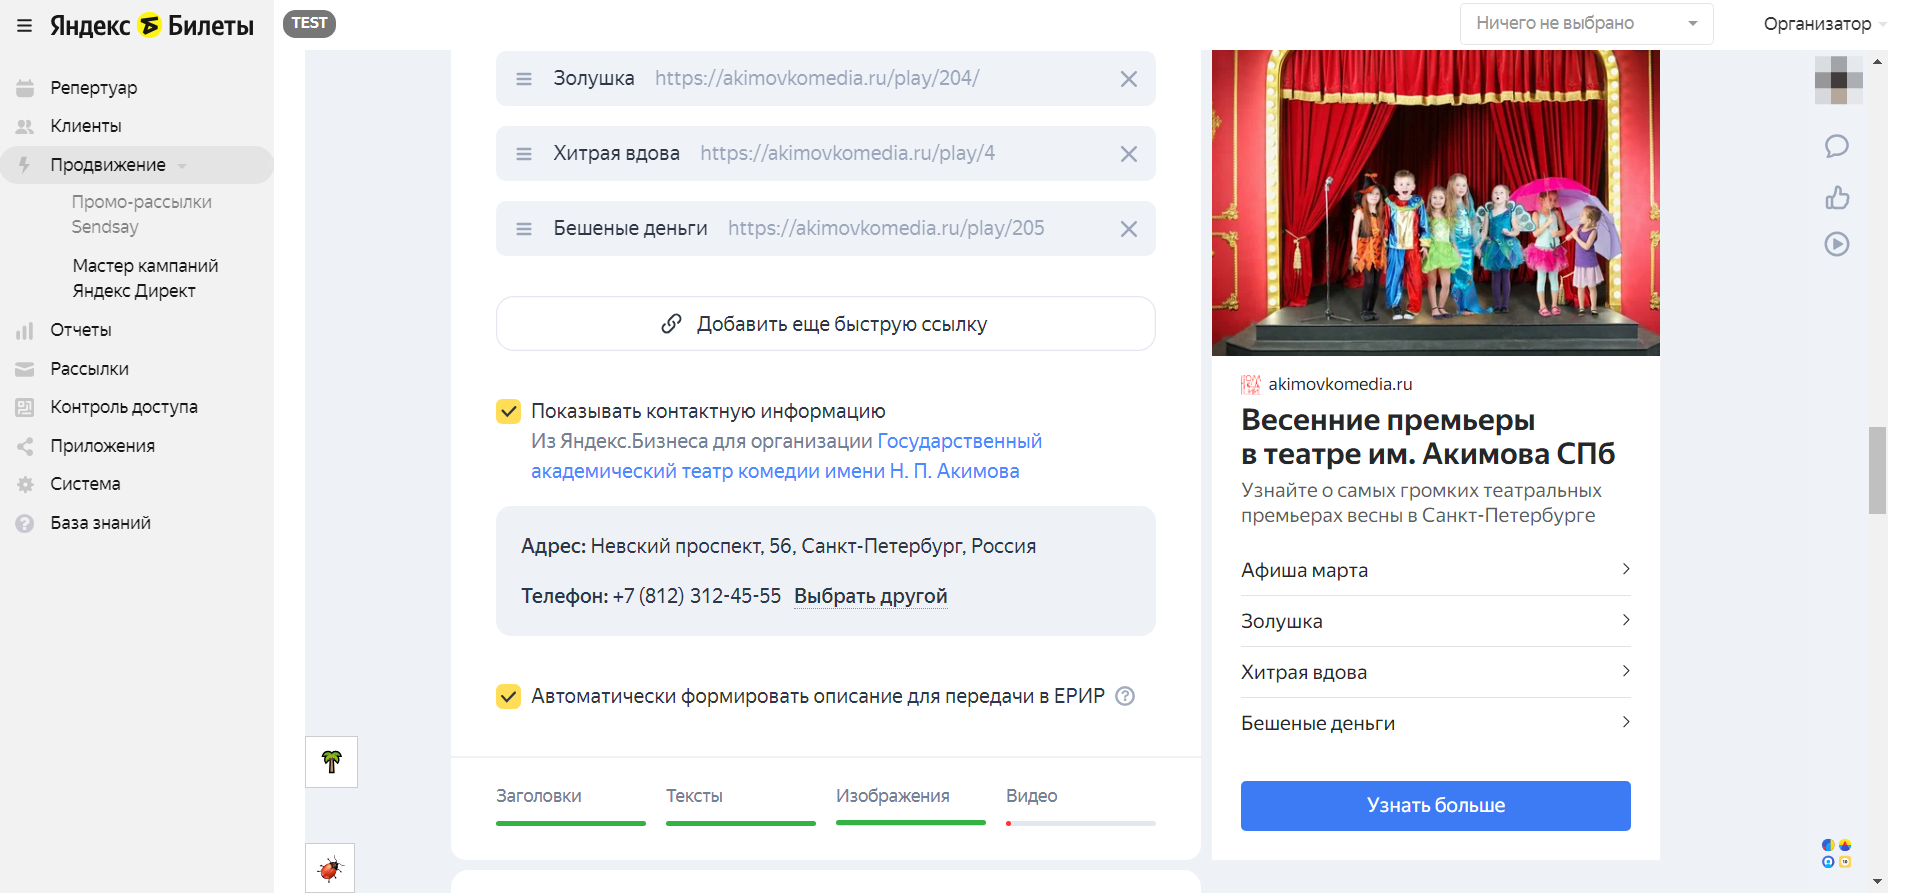
Task: Toggle automatic ЕРИР description checkbox
Action: pos(508,696)
